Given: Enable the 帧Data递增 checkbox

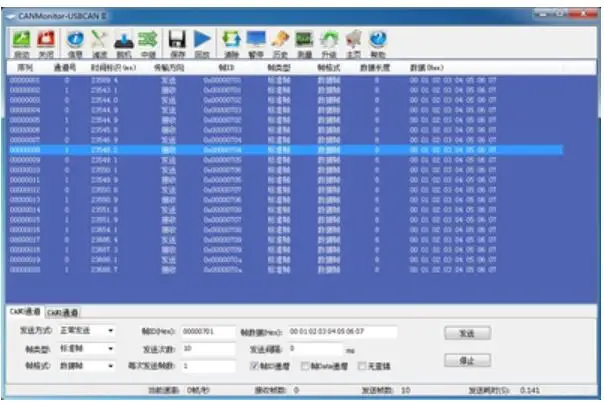Looking at the screenshot, I should coord(305,366).
